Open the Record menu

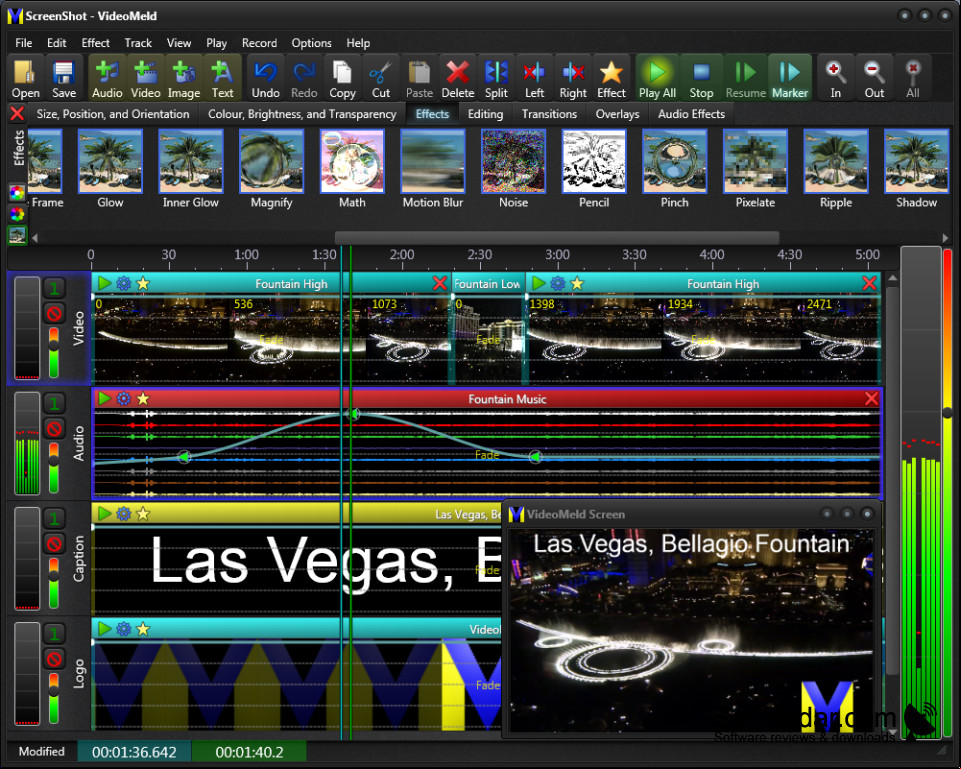[x=259, y=43]
